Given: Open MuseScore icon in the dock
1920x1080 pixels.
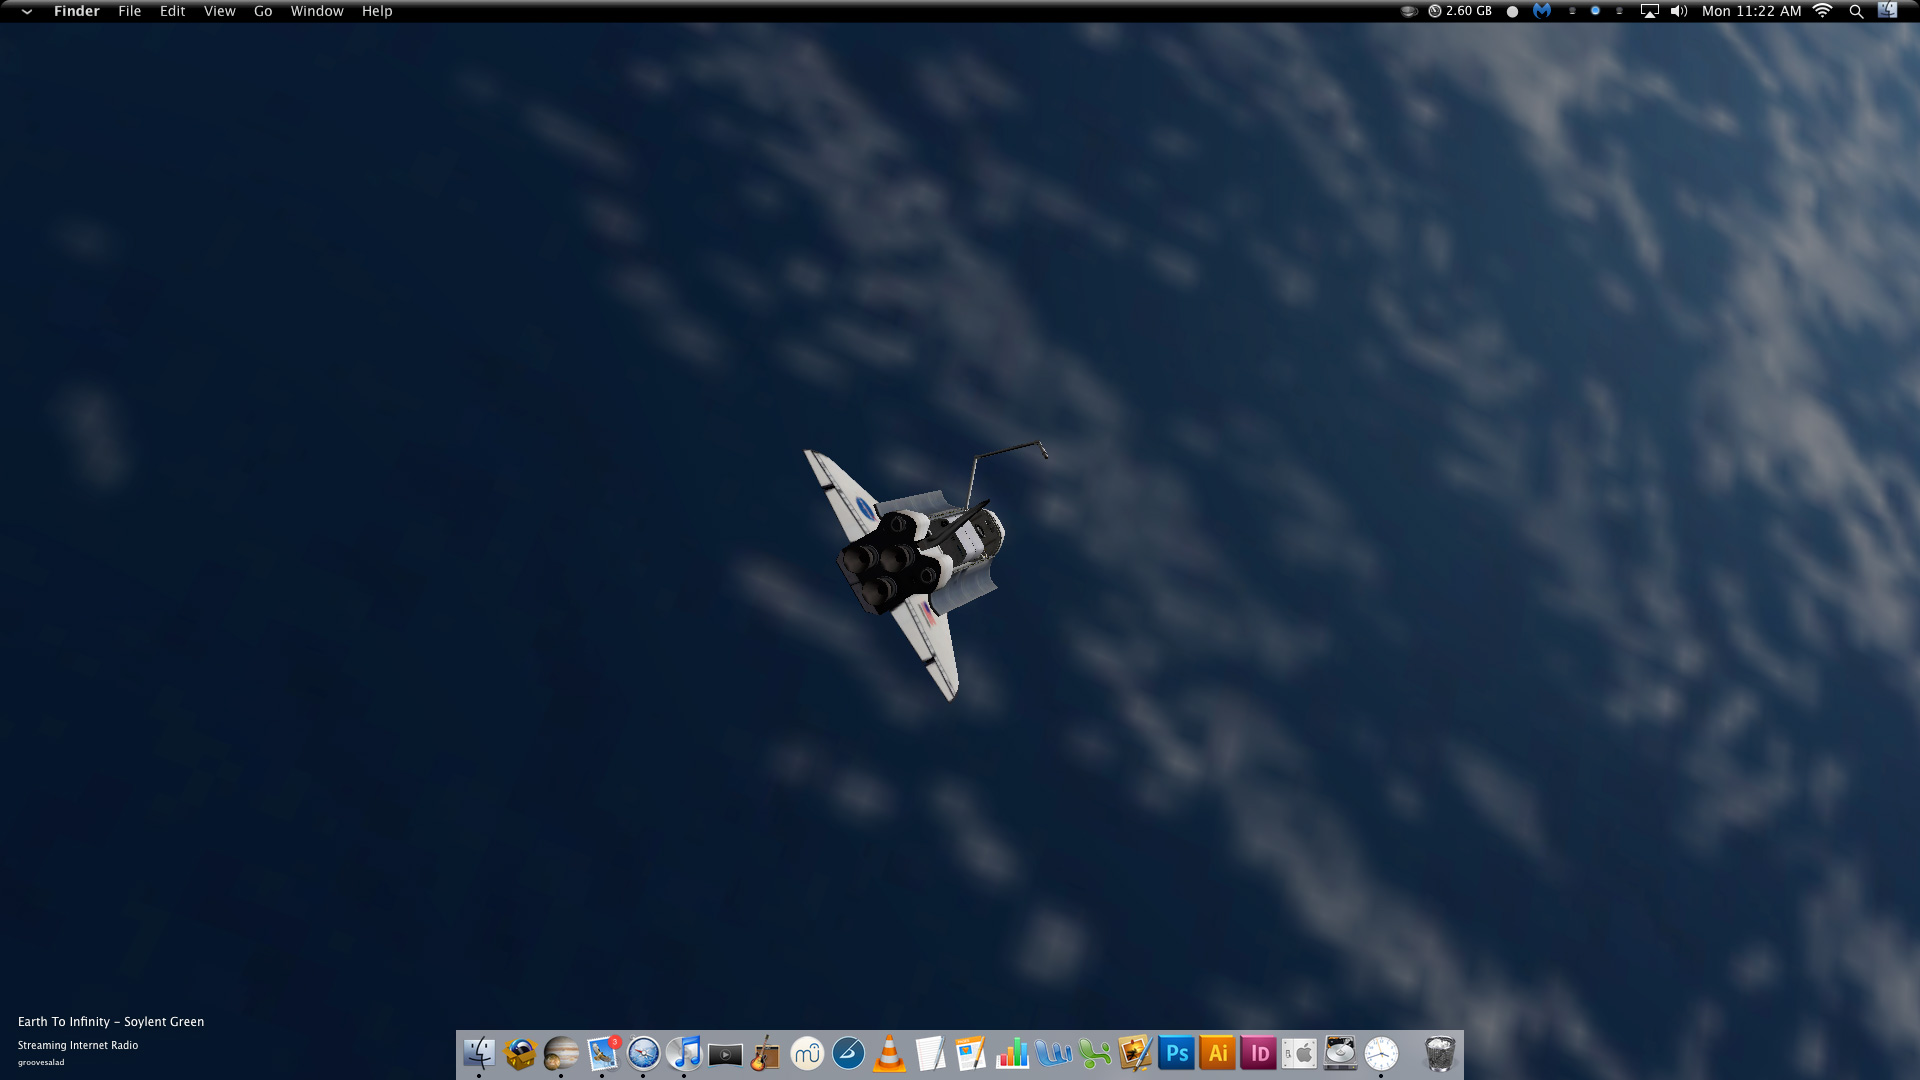Looking at the screenshot, I should (807, 1053).
